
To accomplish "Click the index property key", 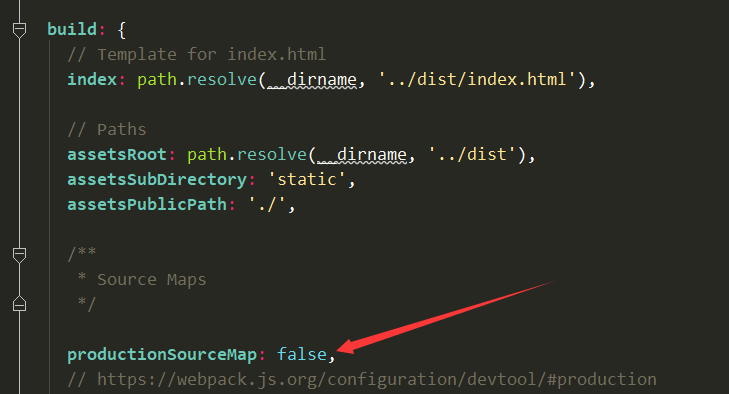I will (92, 80).
